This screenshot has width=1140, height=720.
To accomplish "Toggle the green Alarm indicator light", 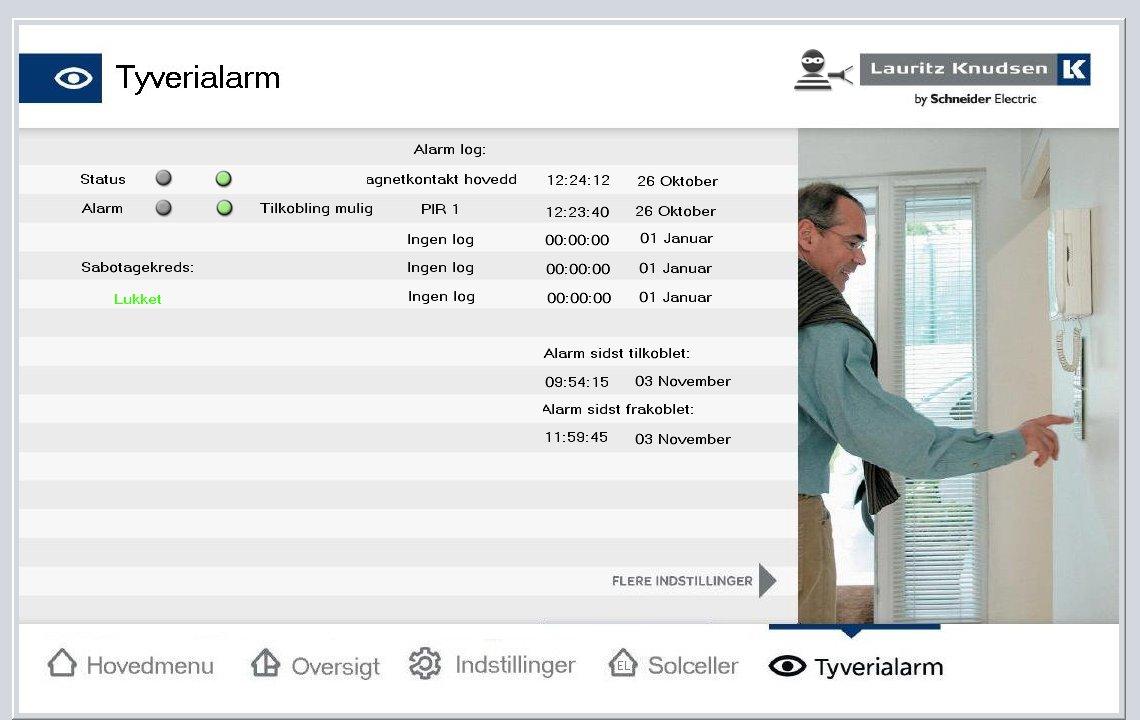I will pyautogui.click(x=224, y=208).
